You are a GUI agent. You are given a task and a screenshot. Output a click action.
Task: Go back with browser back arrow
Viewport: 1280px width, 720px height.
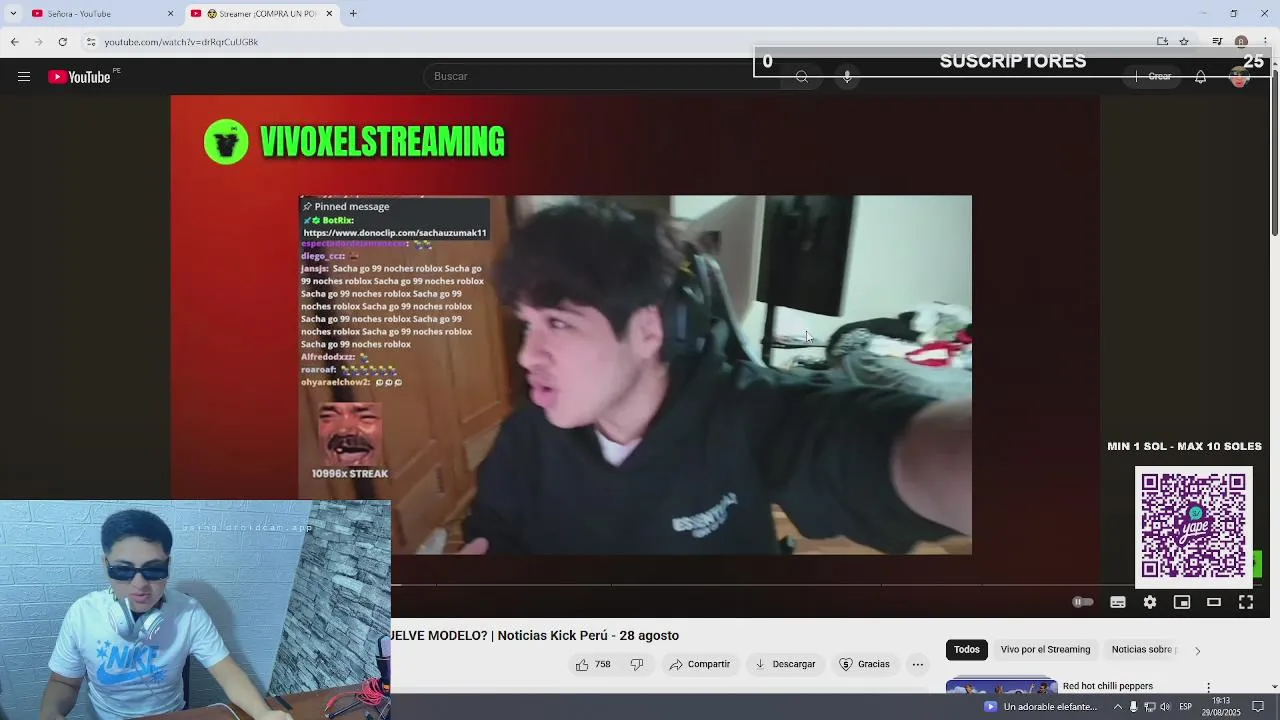point(14,42)
